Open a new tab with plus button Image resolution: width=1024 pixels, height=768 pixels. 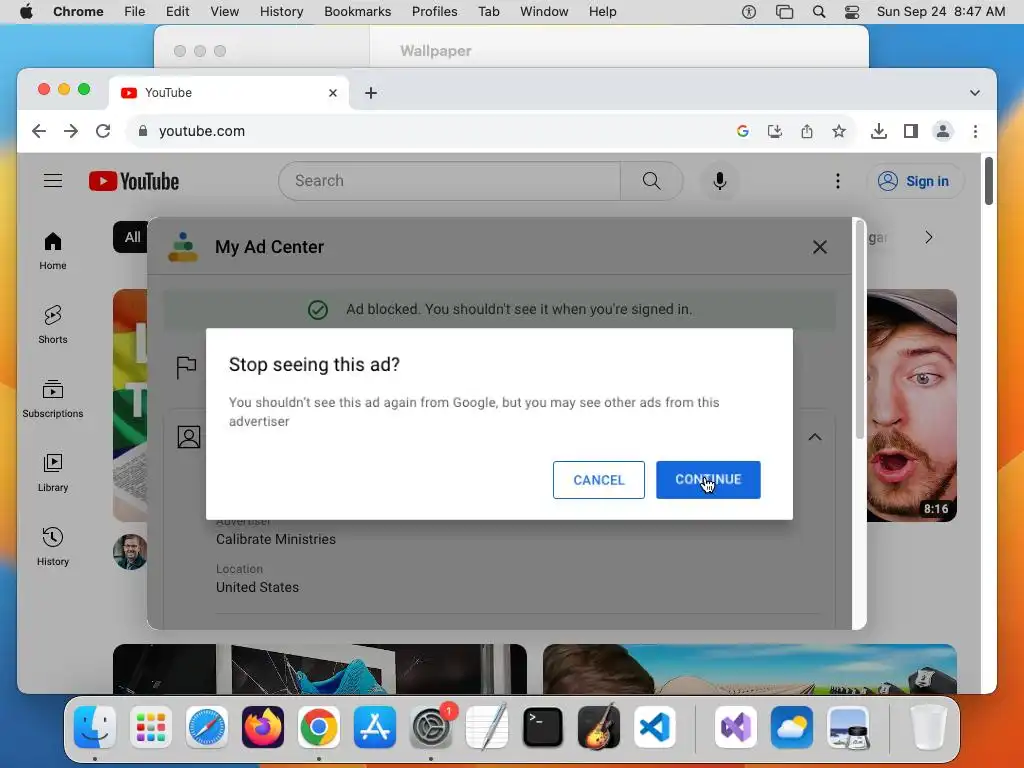371,93
